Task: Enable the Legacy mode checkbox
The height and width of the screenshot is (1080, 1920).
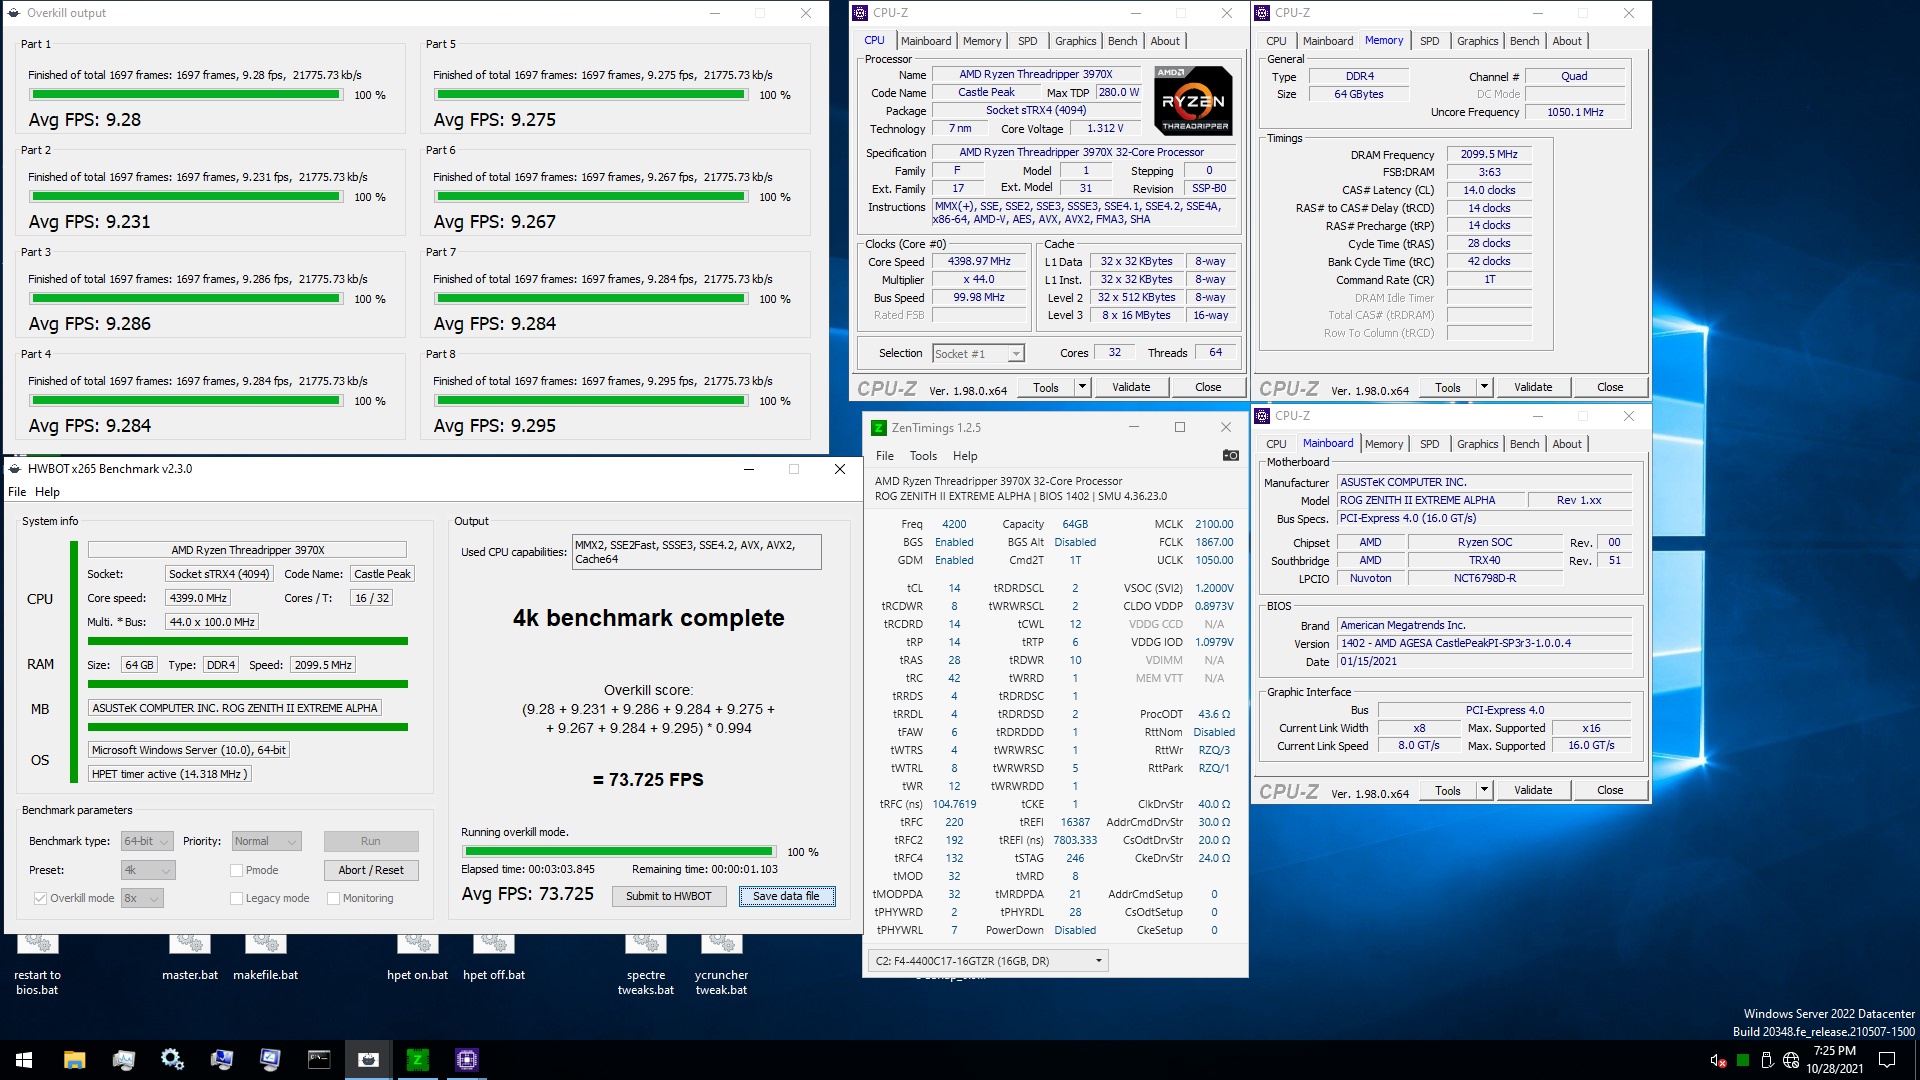Action: coord(237,898)
